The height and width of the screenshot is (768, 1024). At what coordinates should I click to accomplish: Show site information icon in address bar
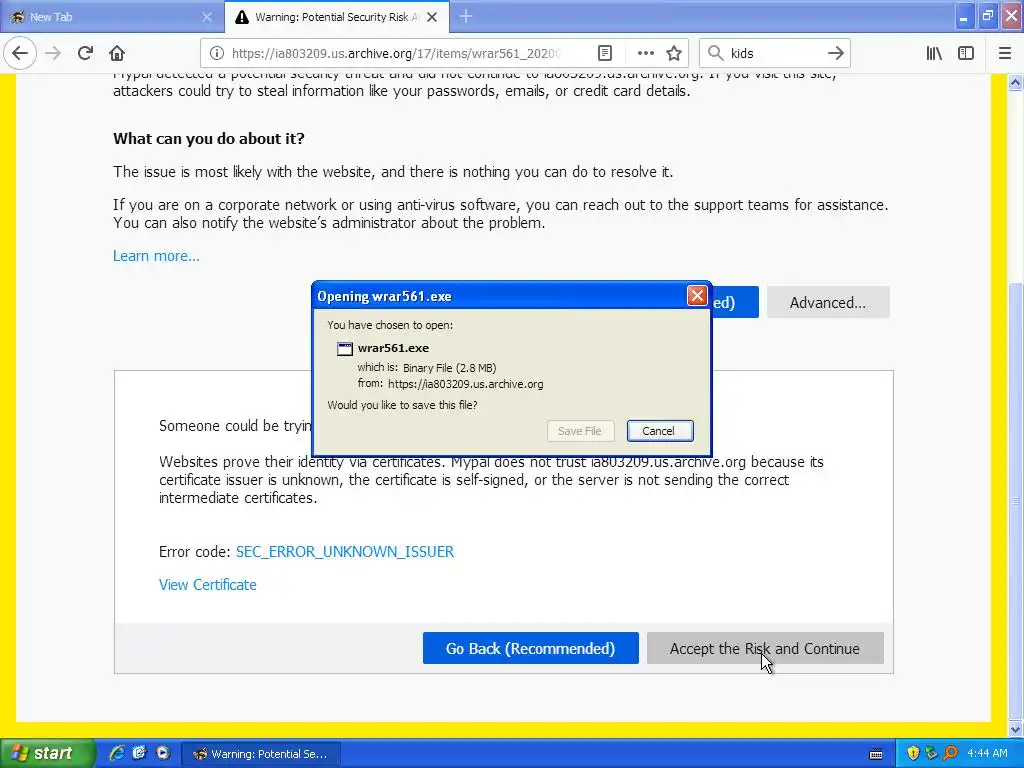[x=217, y=53]
